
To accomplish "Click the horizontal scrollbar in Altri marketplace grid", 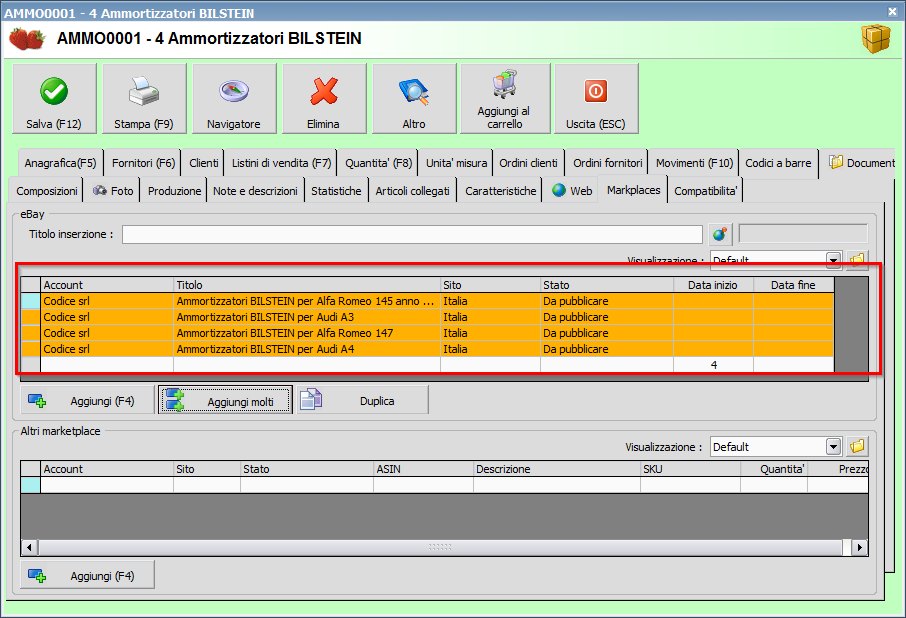I will click(x=440, y=547).
